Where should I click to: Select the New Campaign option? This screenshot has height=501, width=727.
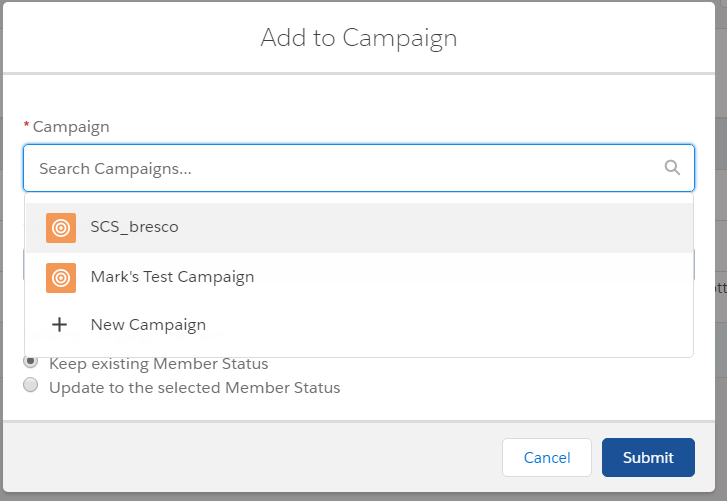(359, 324)
